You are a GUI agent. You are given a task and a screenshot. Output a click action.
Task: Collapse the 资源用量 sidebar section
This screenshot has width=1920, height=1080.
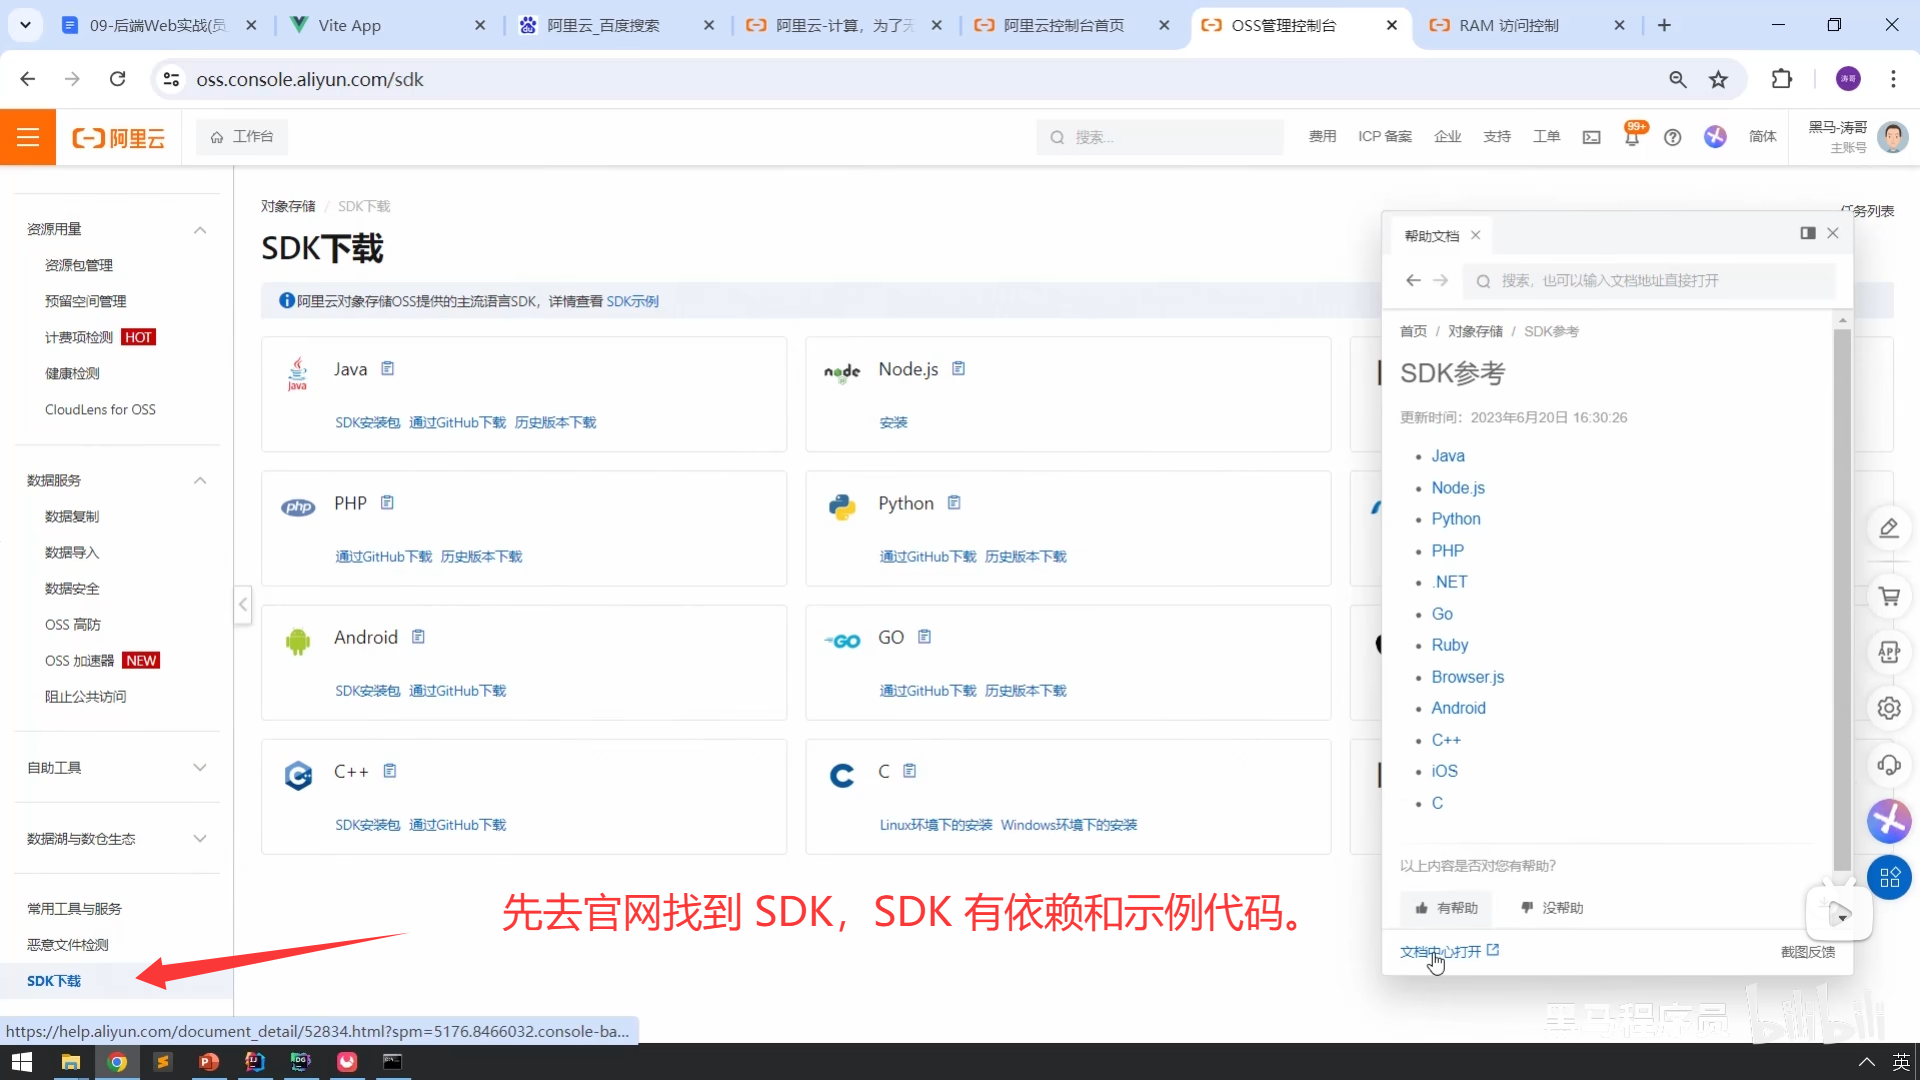pyautogui.click(x=200, y=230)
